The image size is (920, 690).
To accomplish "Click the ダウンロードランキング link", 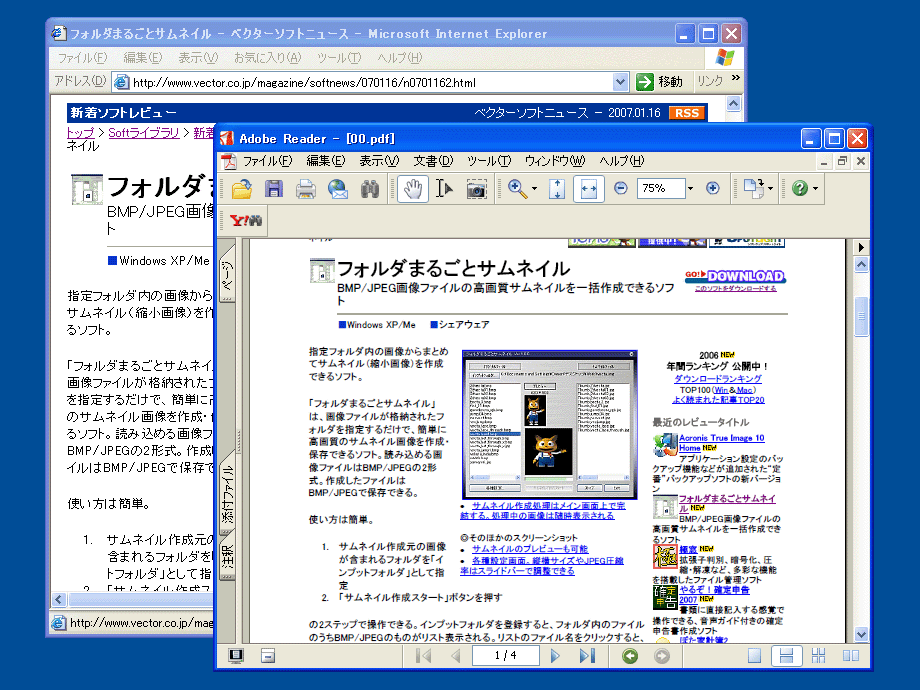I will (x=718, y=379).
